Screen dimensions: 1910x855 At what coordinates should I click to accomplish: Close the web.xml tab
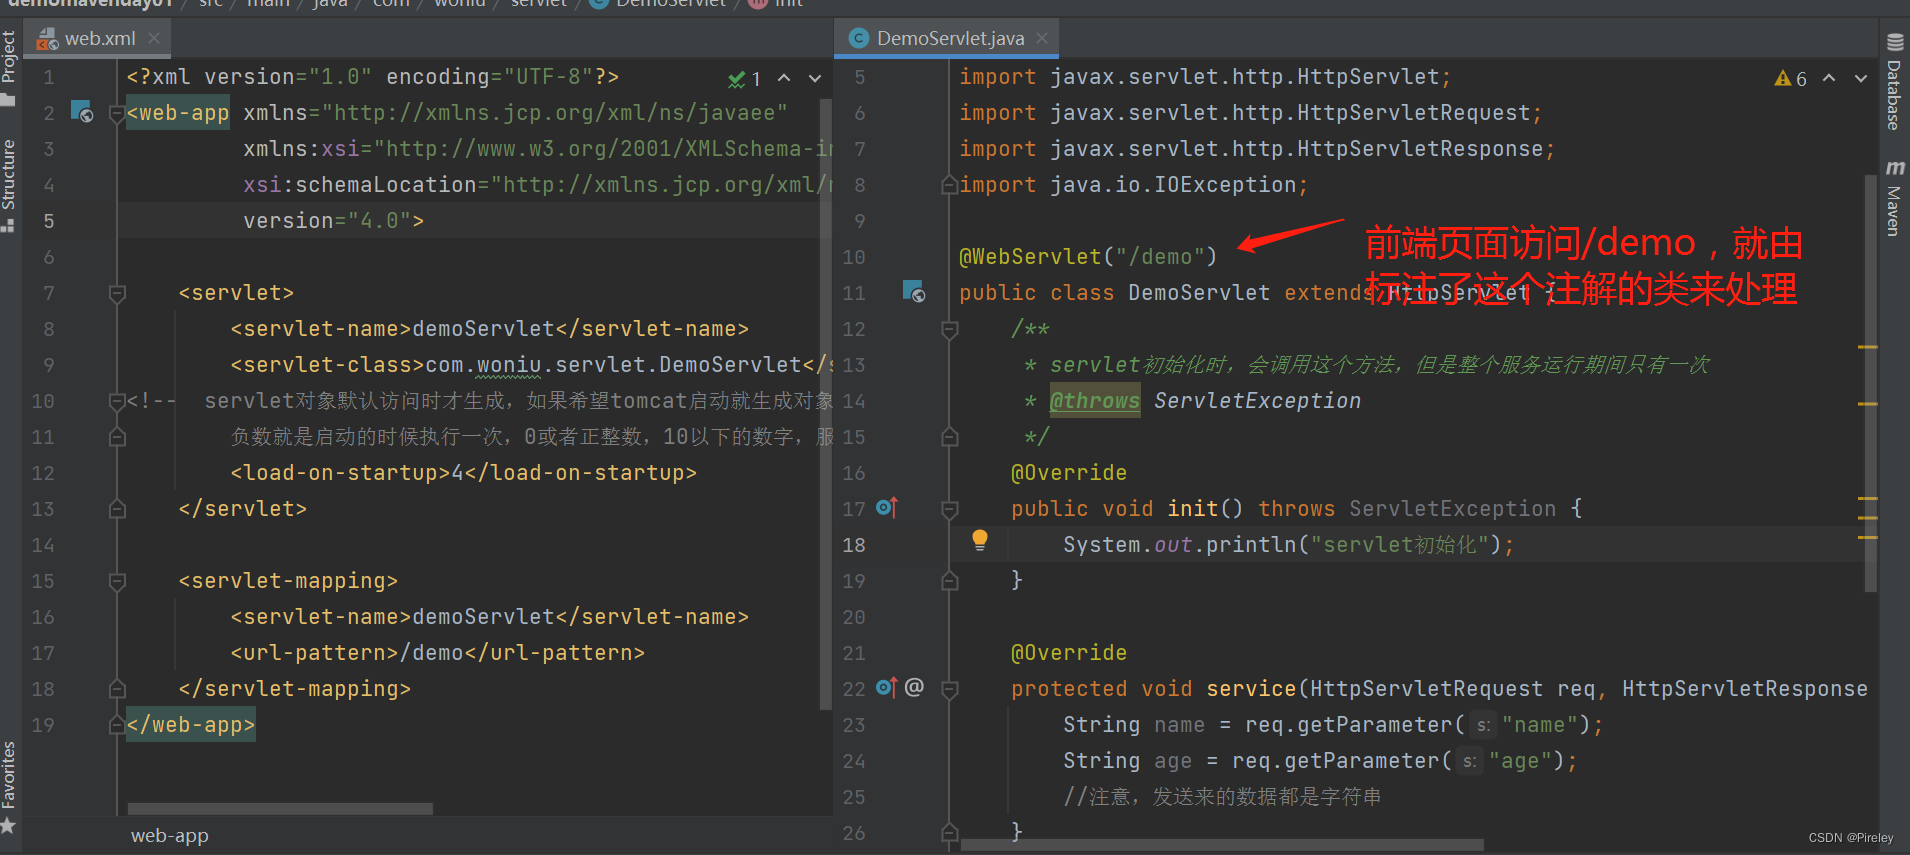pyautogui.click(x=154, y=38)
